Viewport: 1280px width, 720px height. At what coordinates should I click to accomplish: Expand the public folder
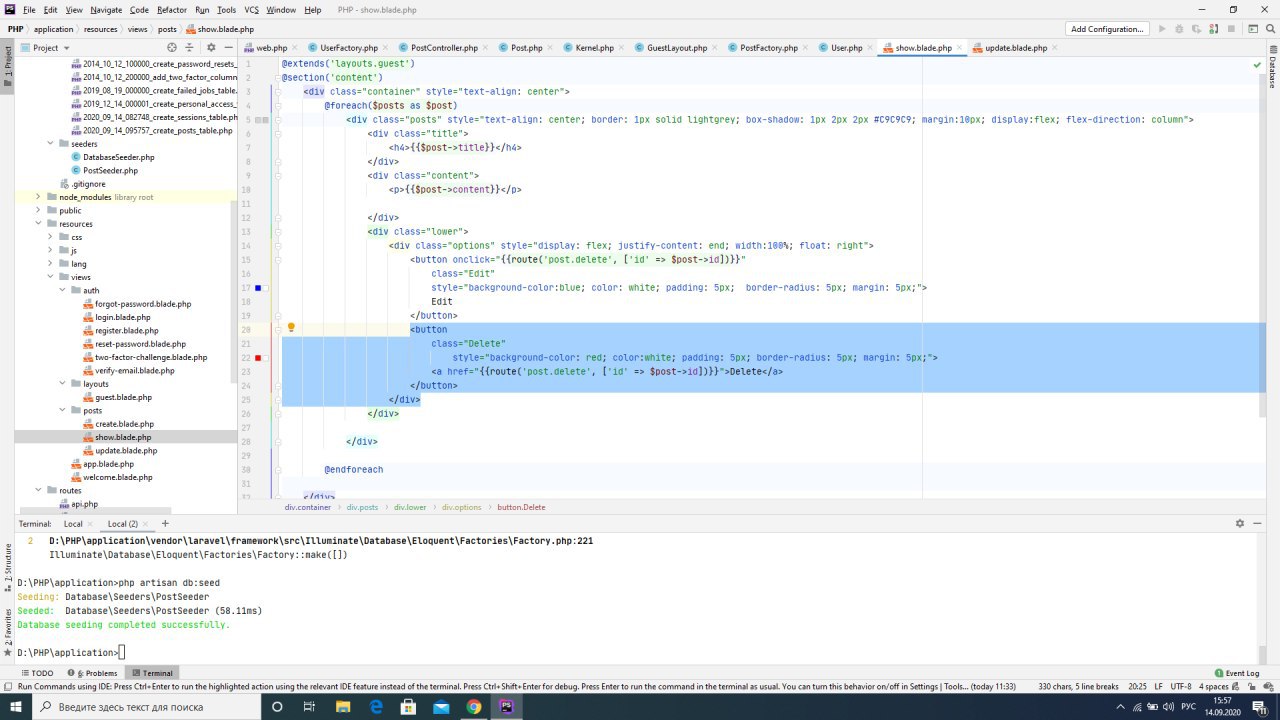pos(39,210)
